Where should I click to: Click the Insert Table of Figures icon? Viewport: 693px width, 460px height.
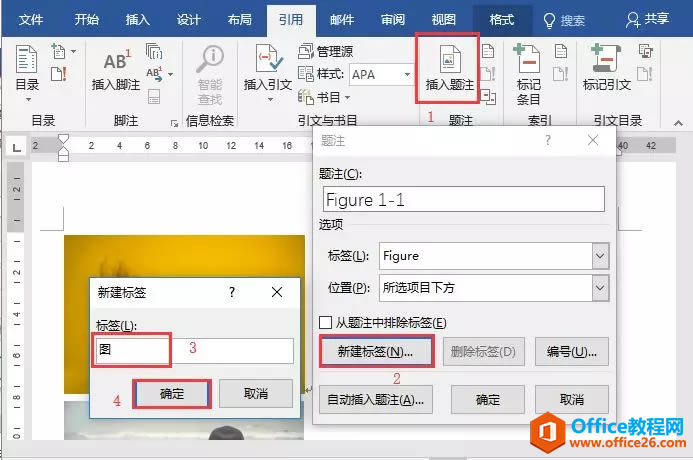tap(488, 51)
